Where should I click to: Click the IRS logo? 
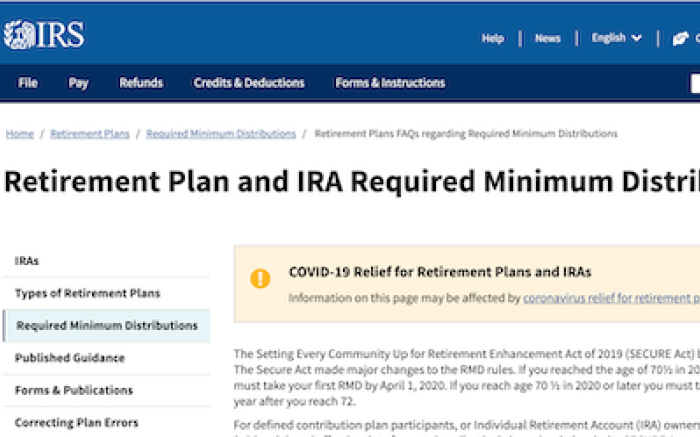(x=44, y=34)
